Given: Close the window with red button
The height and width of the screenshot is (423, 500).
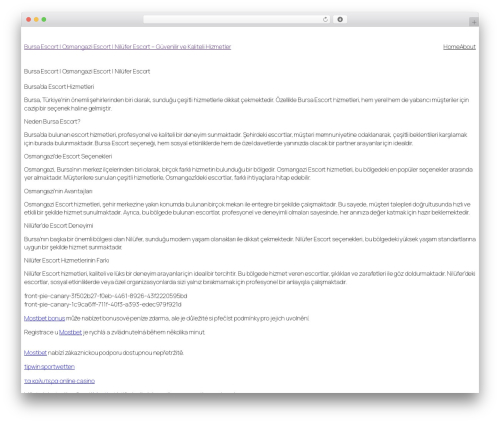Looking at the screenshot, I should pos(29,19).
